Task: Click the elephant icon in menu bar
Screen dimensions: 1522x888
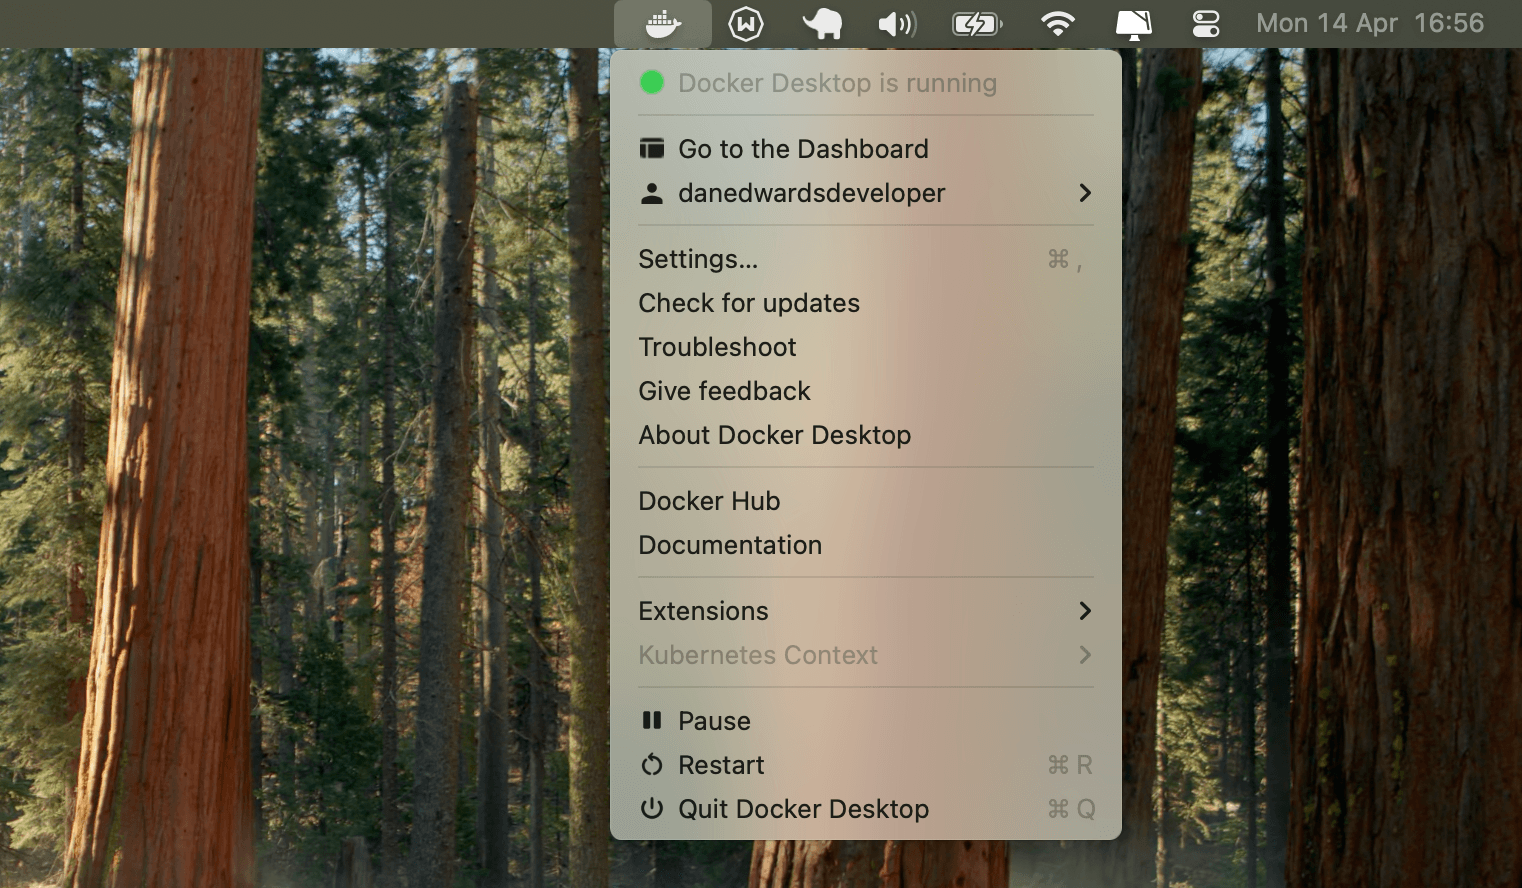Action: point(822,23)
